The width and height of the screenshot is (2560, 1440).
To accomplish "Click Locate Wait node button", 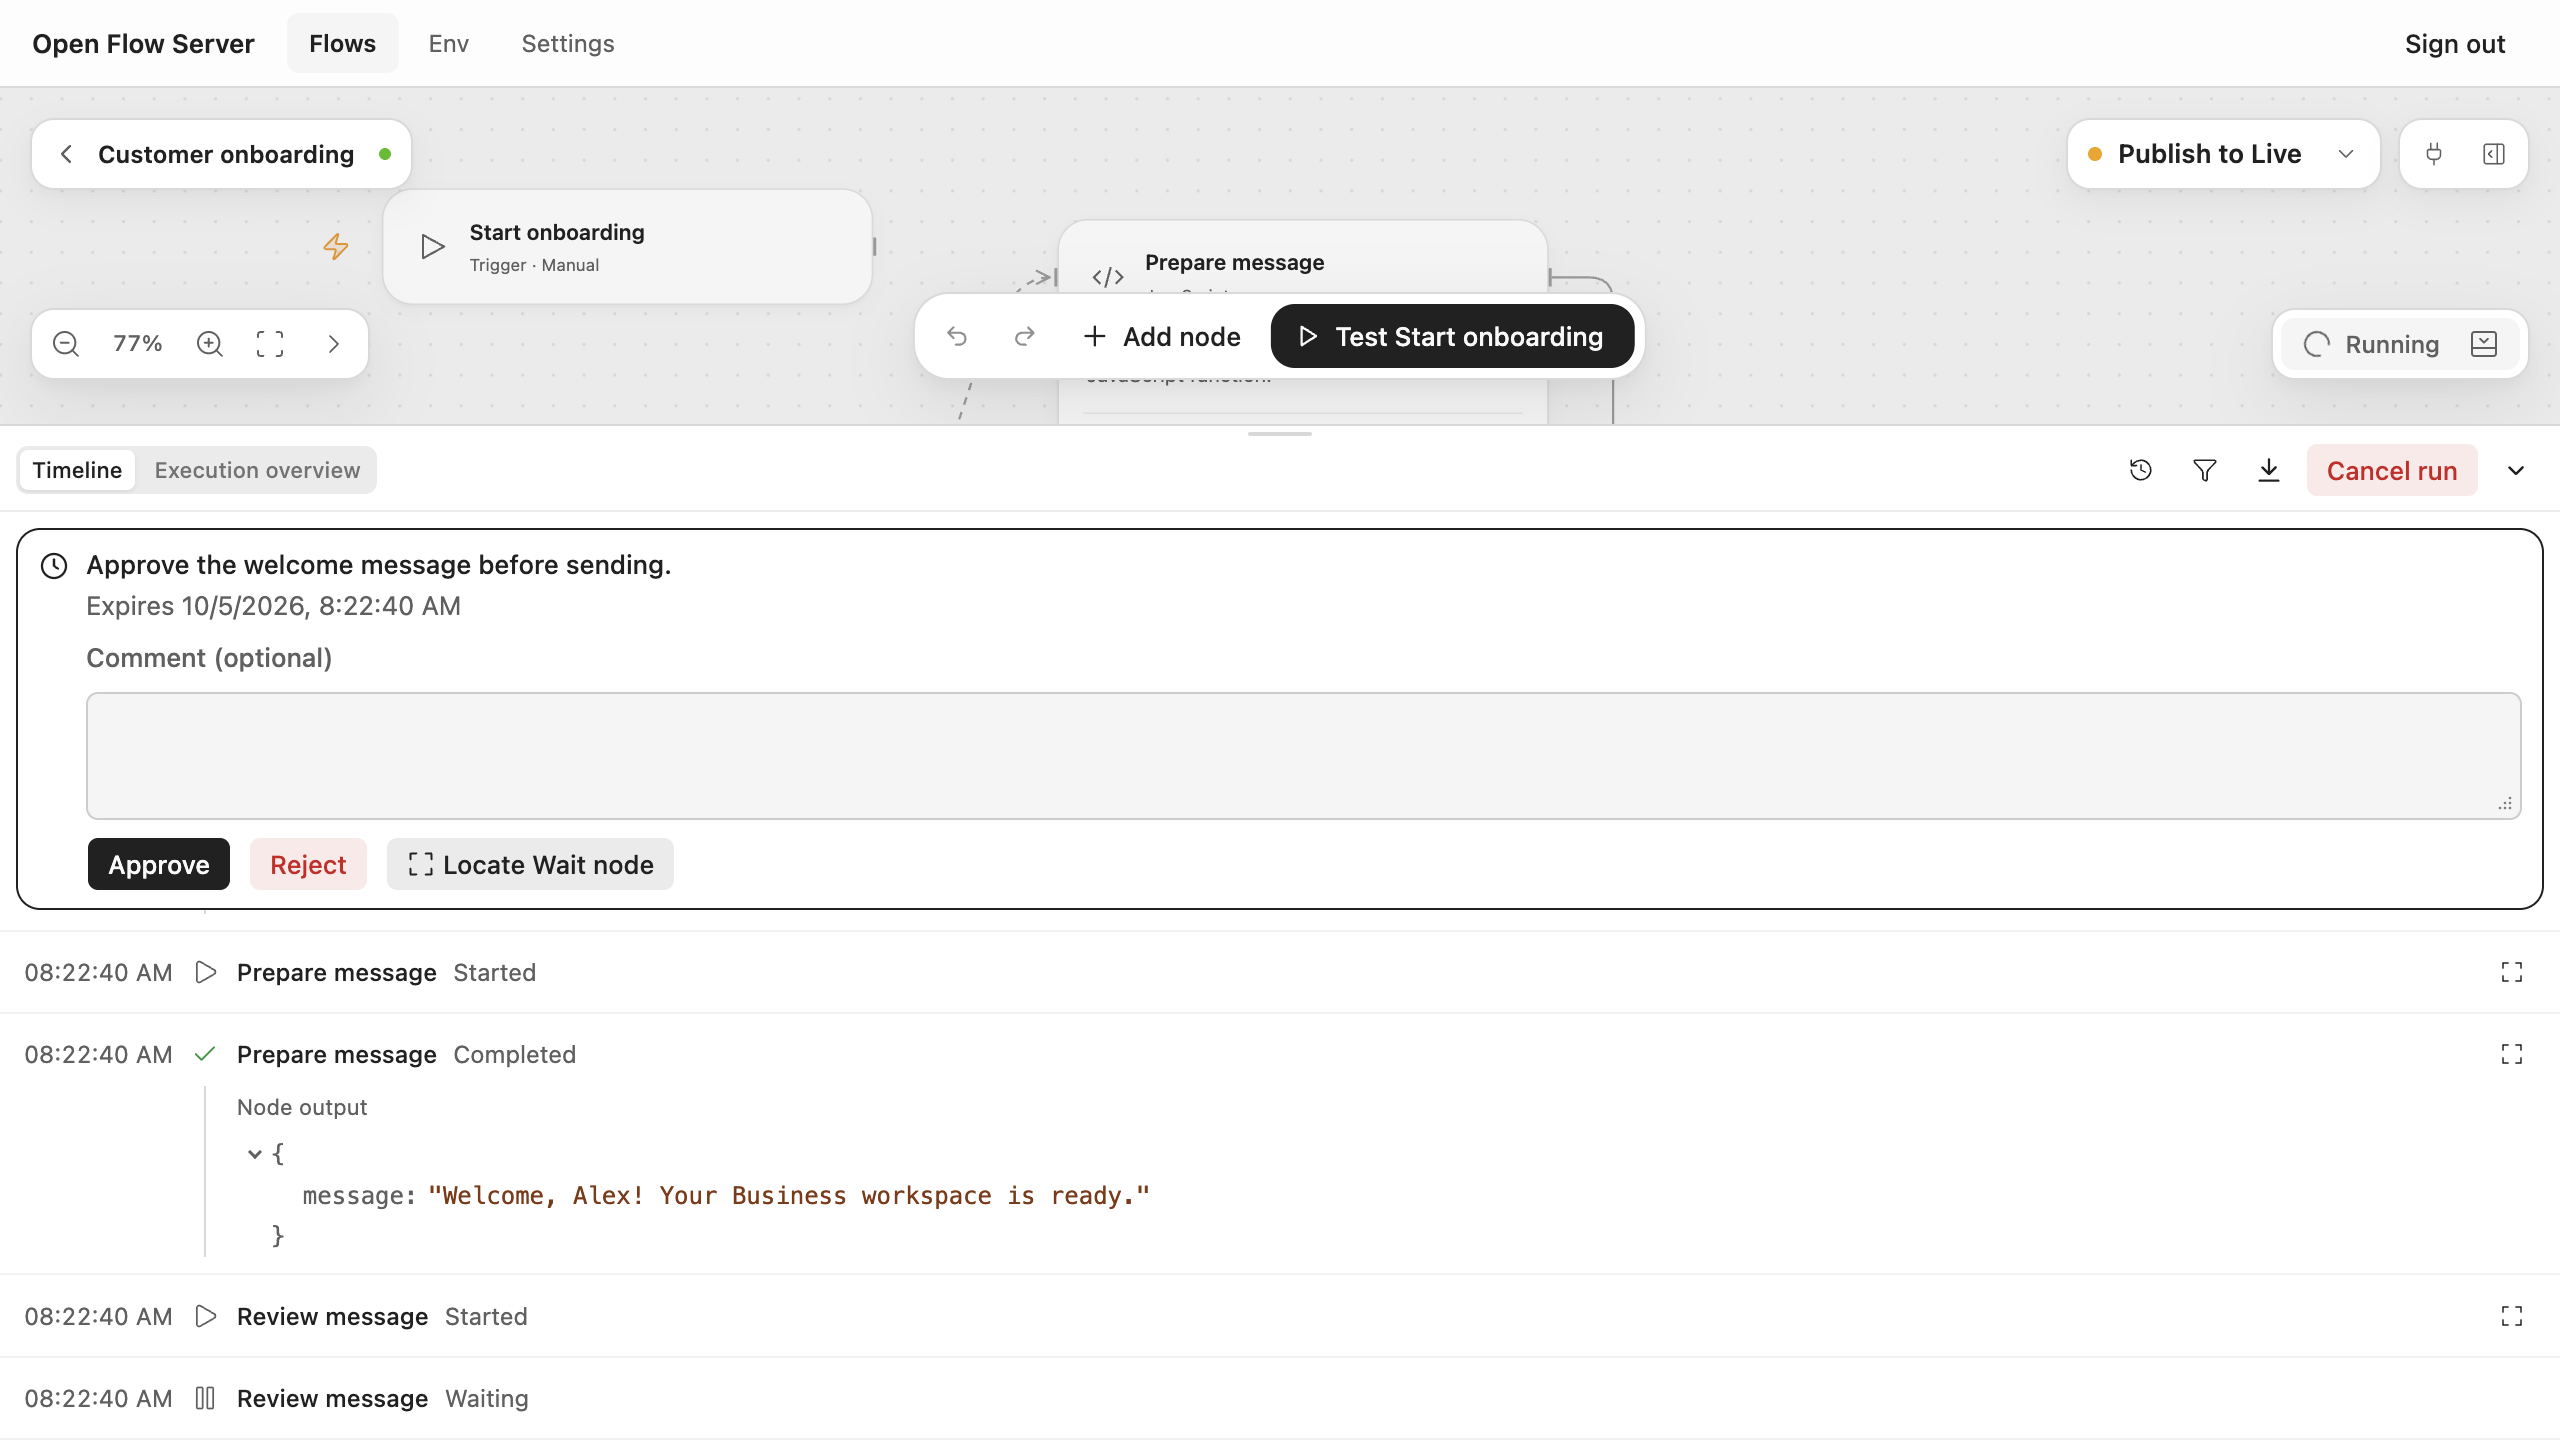I will tap(530, 864).
